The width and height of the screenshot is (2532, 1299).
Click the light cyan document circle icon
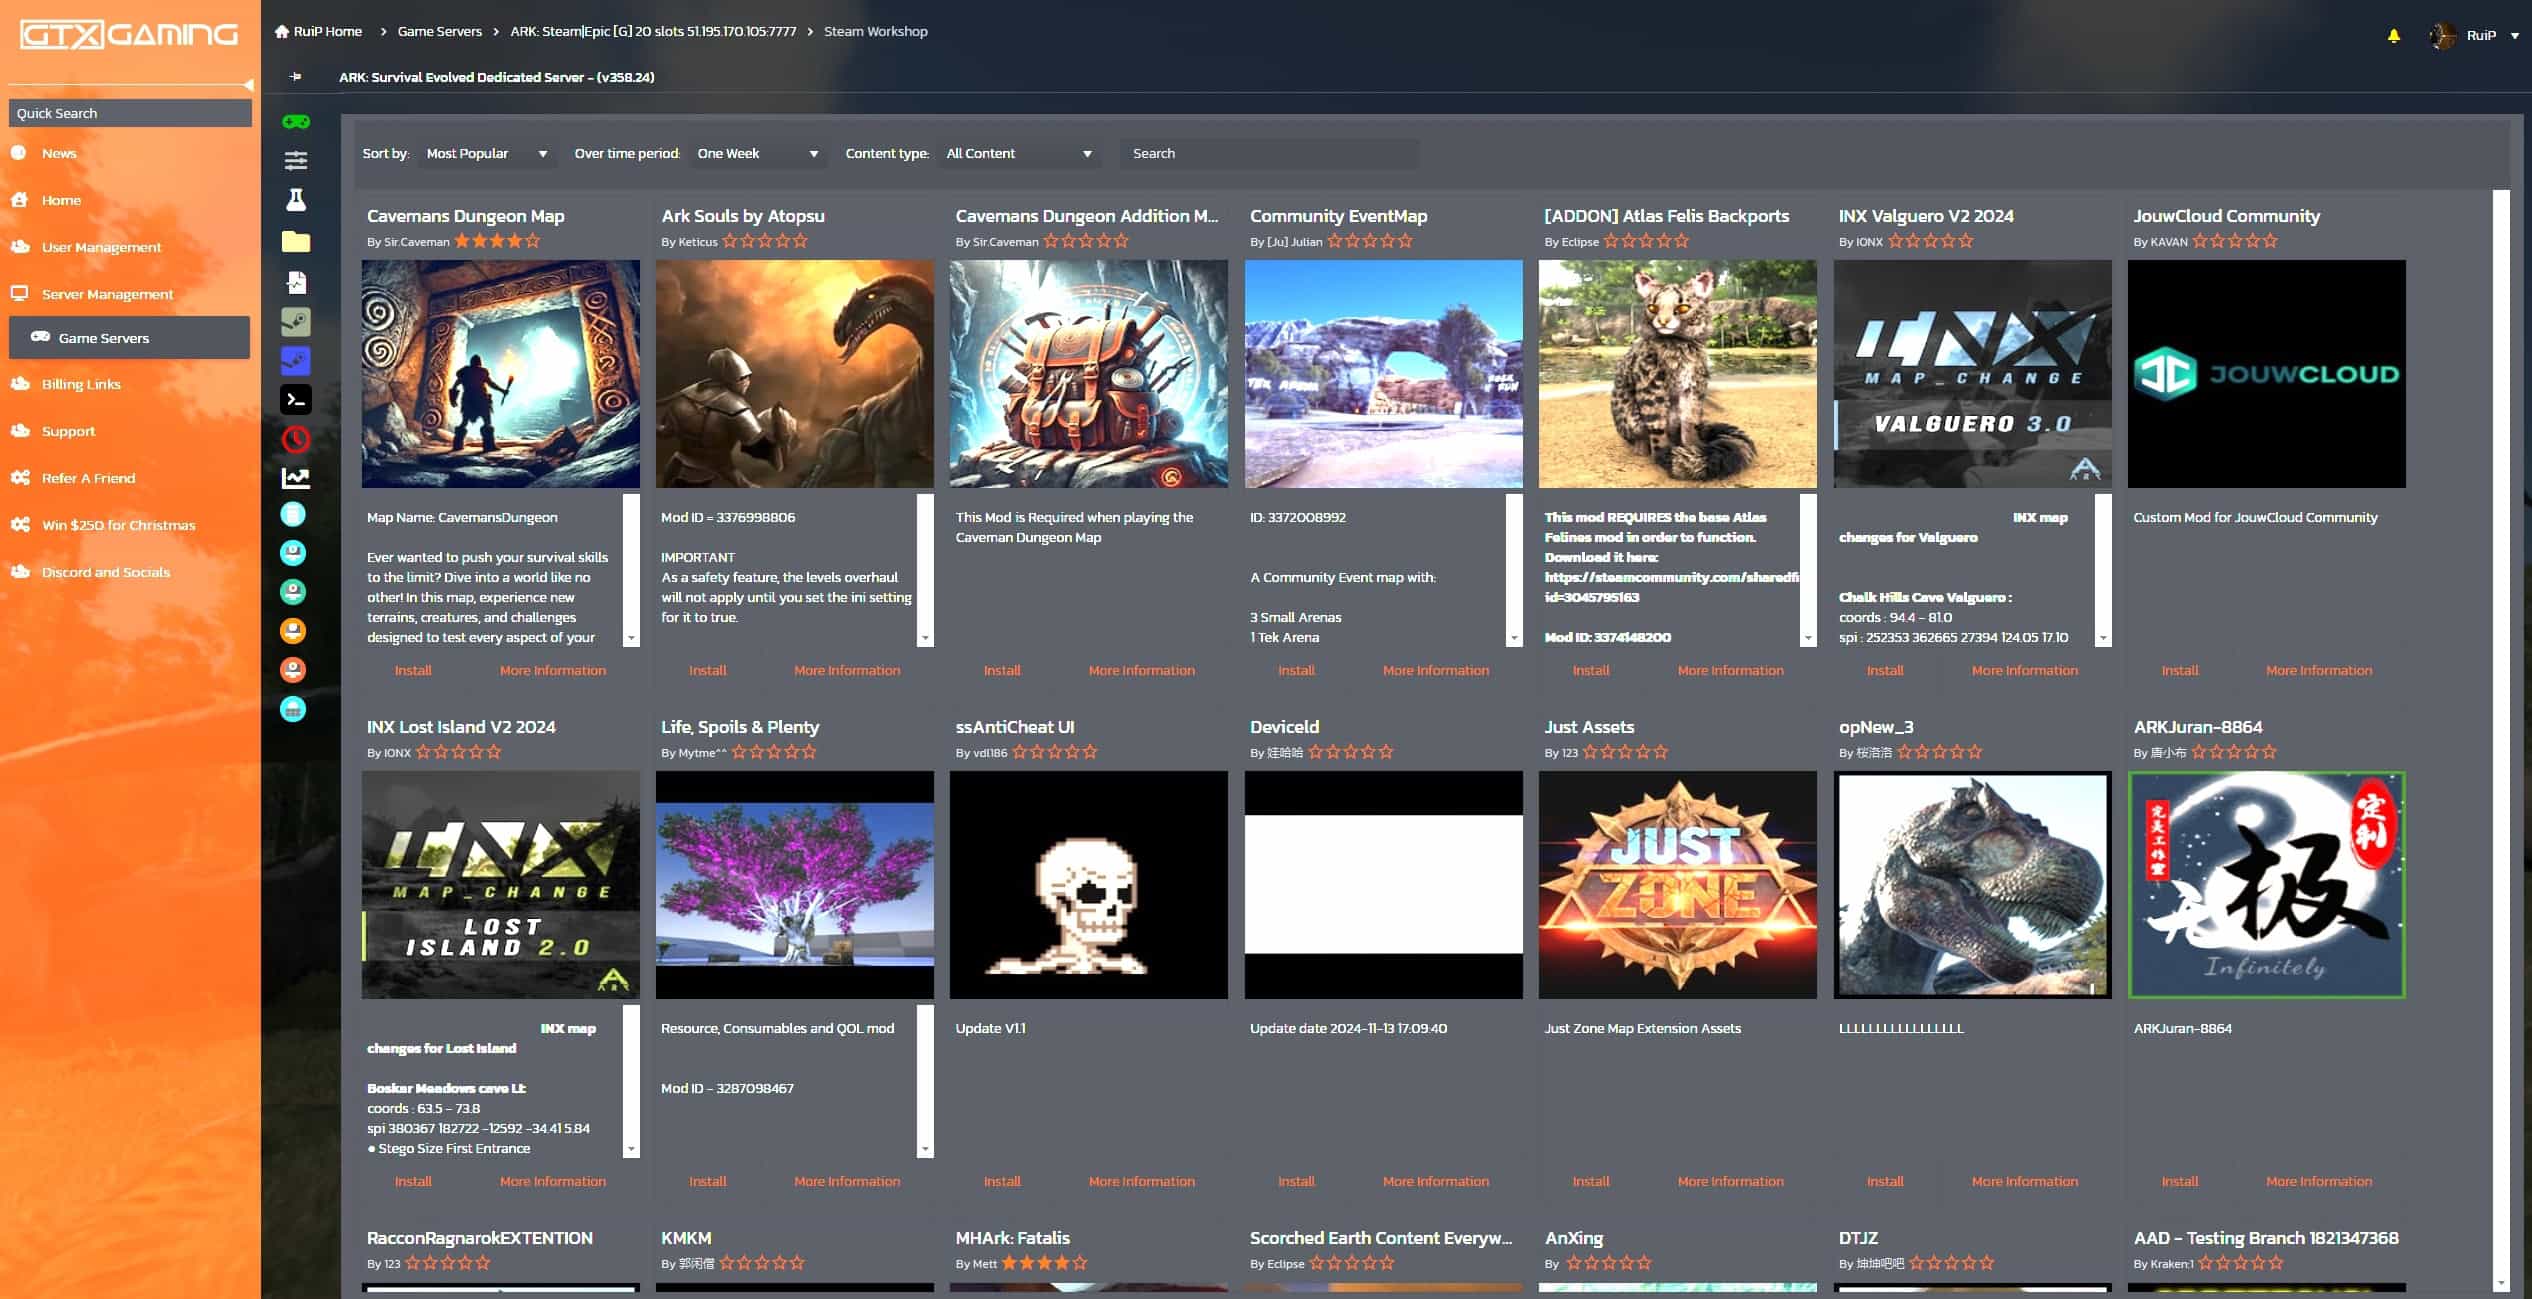(x=293, y=514)
